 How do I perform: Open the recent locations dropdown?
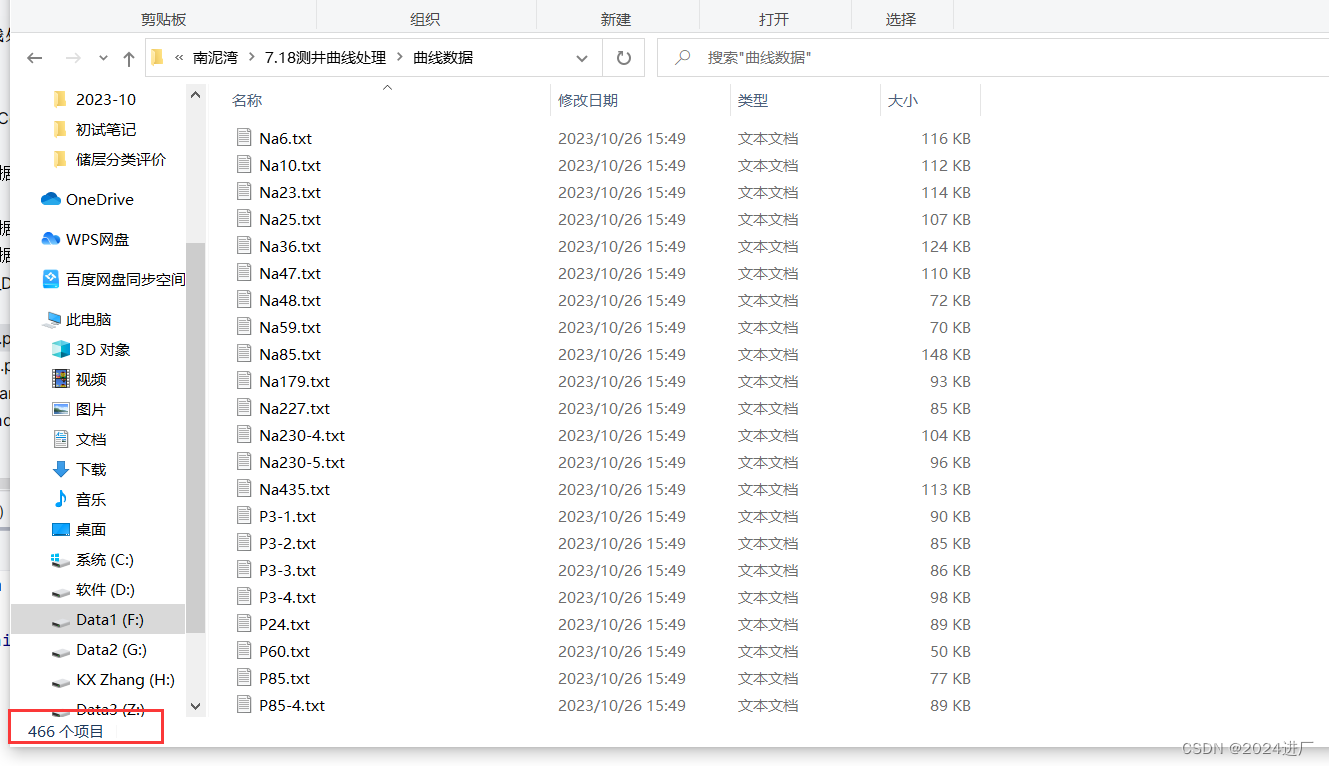click(x=101, y=59)
